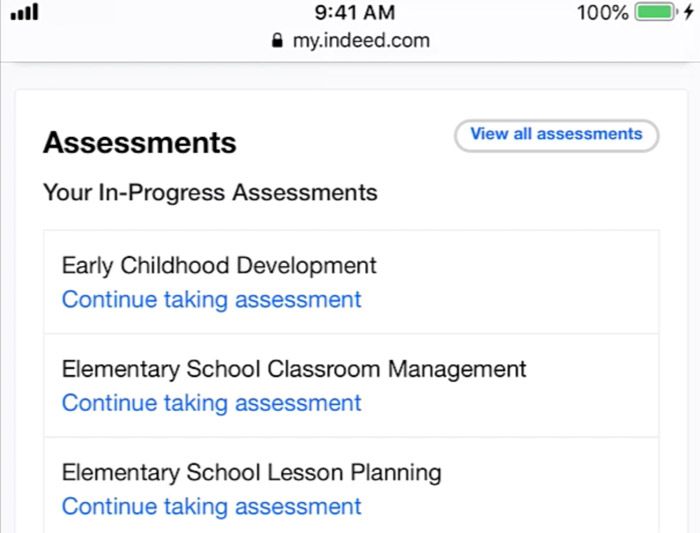This screenshot has height=533, width=700.
Task: Select the Elementary School Lesson Planning title
Action: tap(251, 472)
